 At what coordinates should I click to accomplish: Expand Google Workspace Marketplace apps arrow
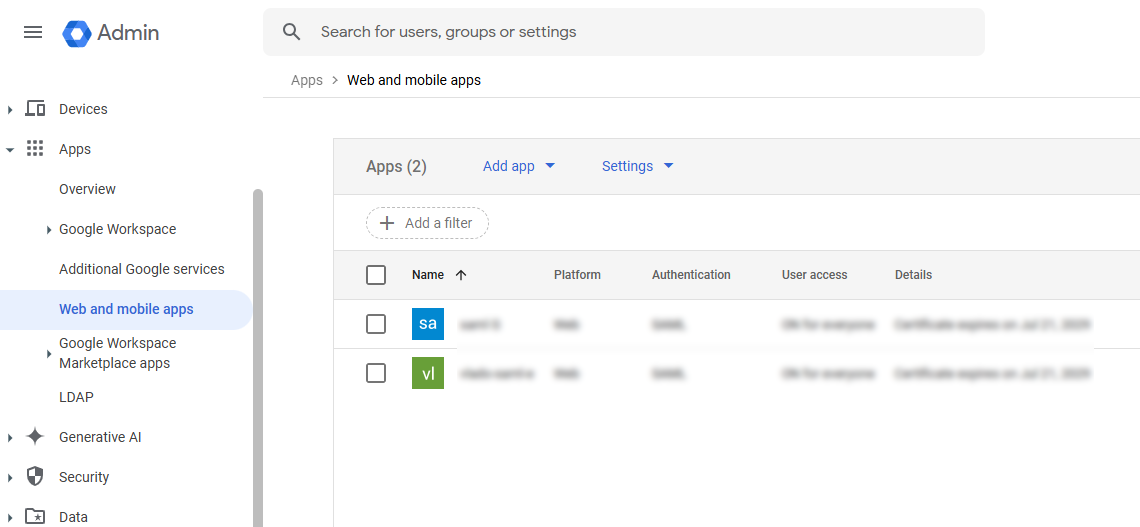click(x=49, y=353)
